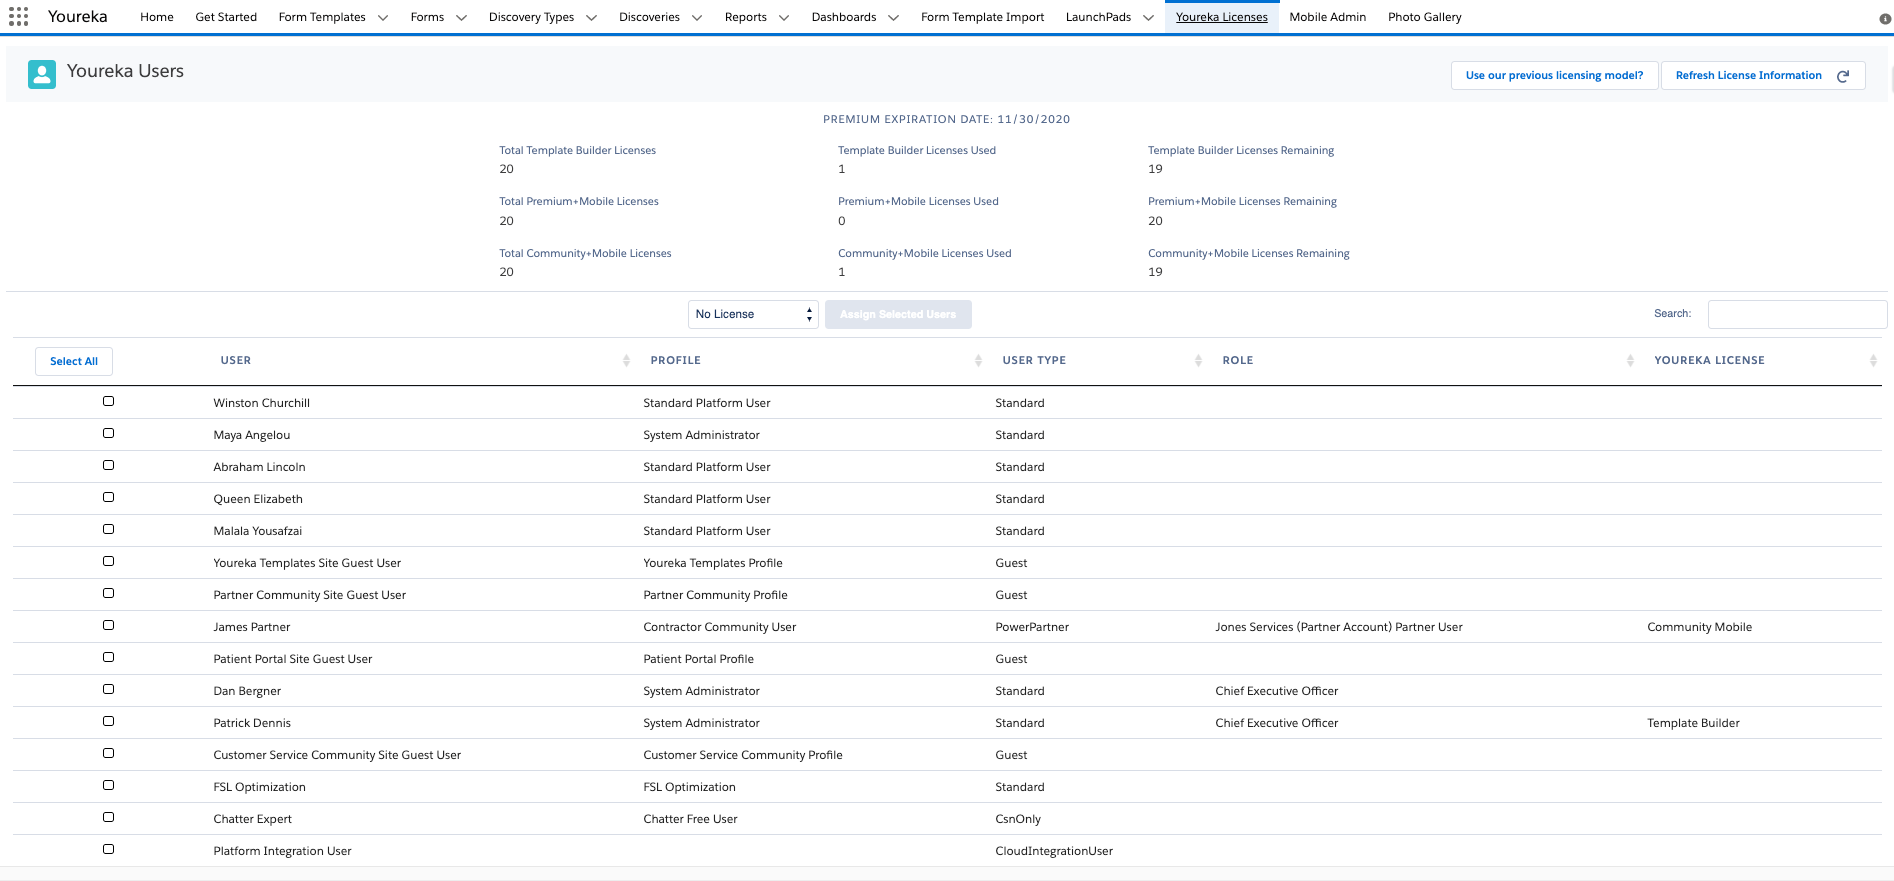Viewport: 1894px width, 881px height.
Task: Click Jones Services Partner User role
Action: 1339,627
